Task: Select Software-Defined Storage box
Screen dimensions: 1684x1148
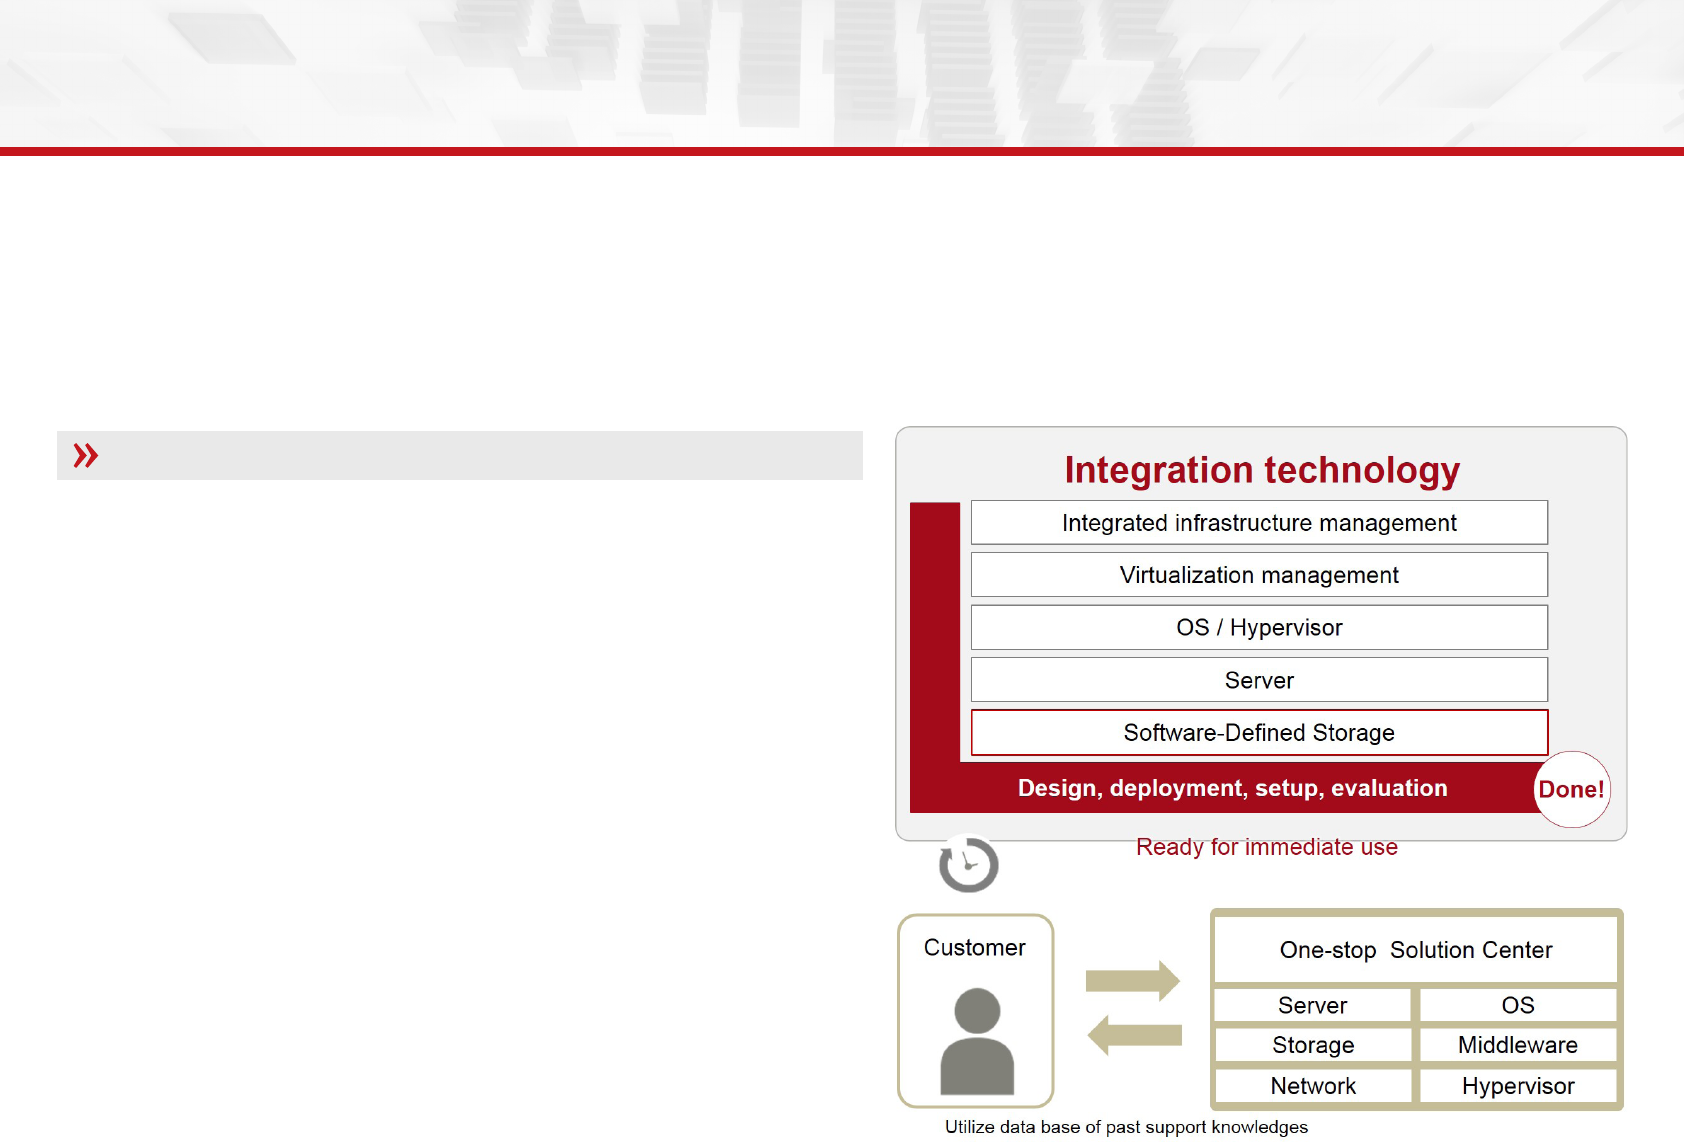Action: coord(1259,733)
